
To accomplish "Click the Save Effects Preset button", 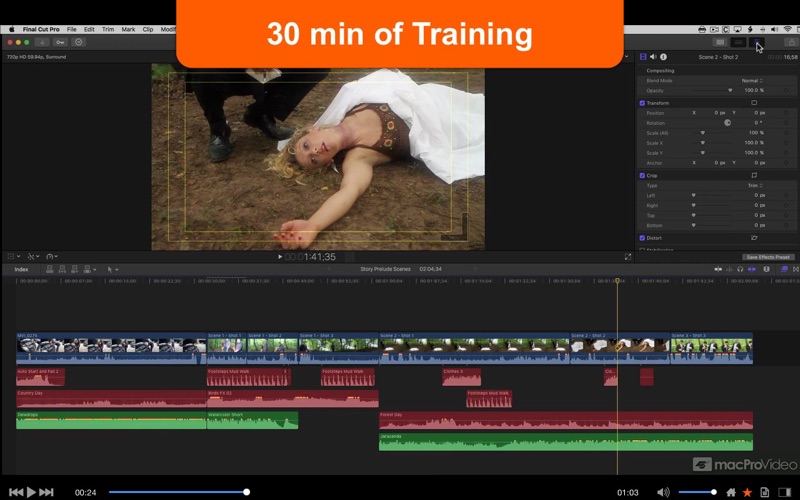I will [767, 257].
